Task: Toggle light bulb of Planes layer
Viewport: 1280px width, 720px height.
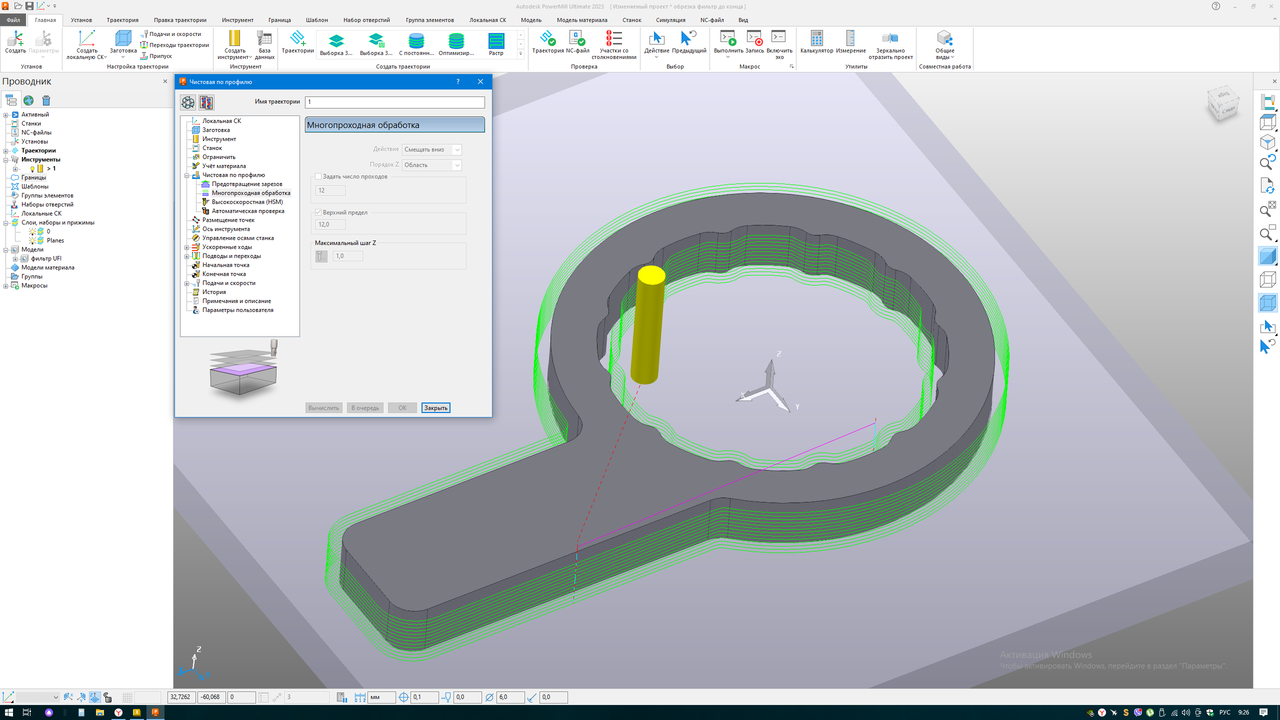Action: tap(32, 240)
